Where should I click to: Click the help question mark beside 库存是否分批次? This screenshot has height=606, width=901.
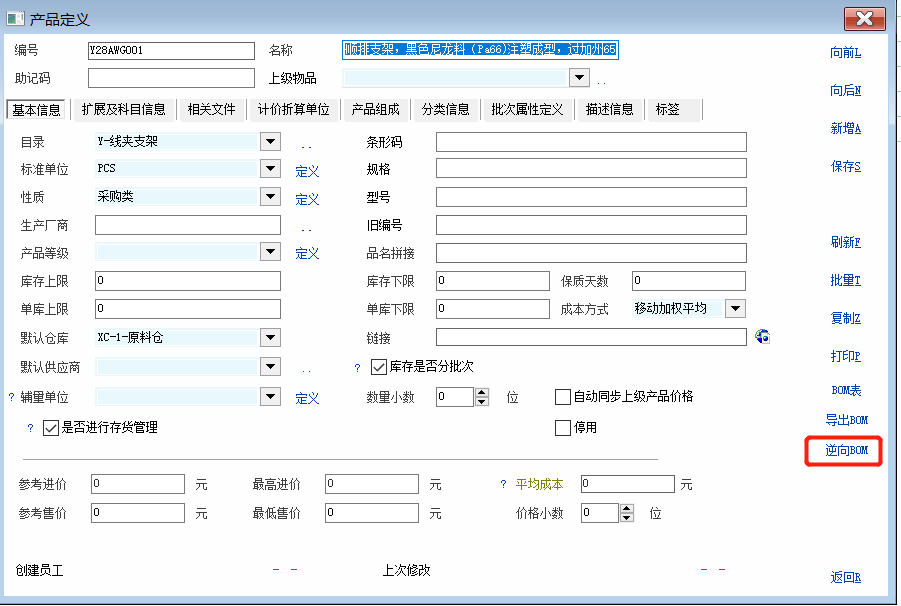pyautogui.click(x=357, y=368)
